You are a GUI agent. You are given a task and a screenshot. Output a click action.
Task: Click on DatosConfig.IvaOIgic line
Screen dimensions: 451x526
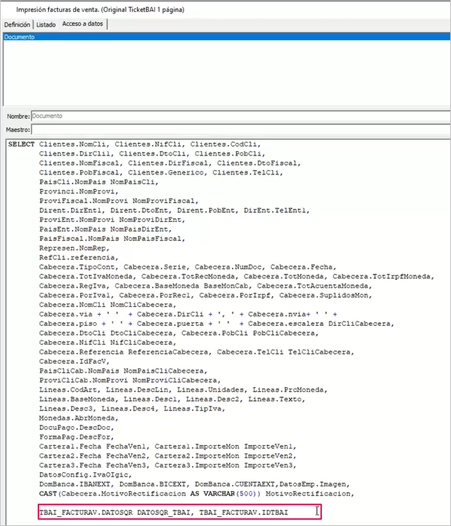(85, 475)
